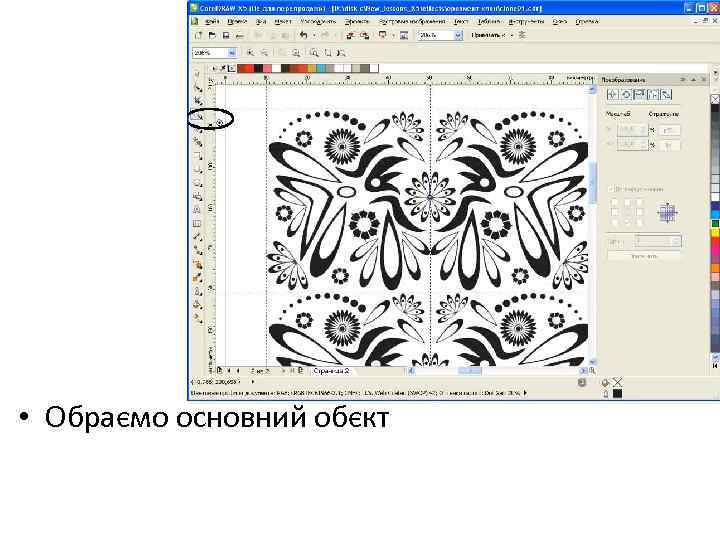Check the top-right anchor point box
The height and width of the screenshot is (540, 720).
click(640, 202)
